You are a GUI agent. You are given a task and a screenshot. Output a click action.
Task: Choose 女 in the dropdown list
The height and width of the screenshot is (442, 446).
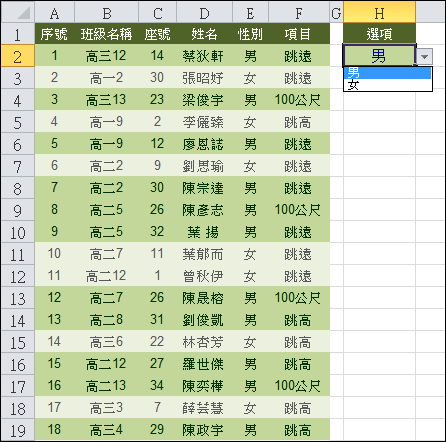tap(388, 85)
